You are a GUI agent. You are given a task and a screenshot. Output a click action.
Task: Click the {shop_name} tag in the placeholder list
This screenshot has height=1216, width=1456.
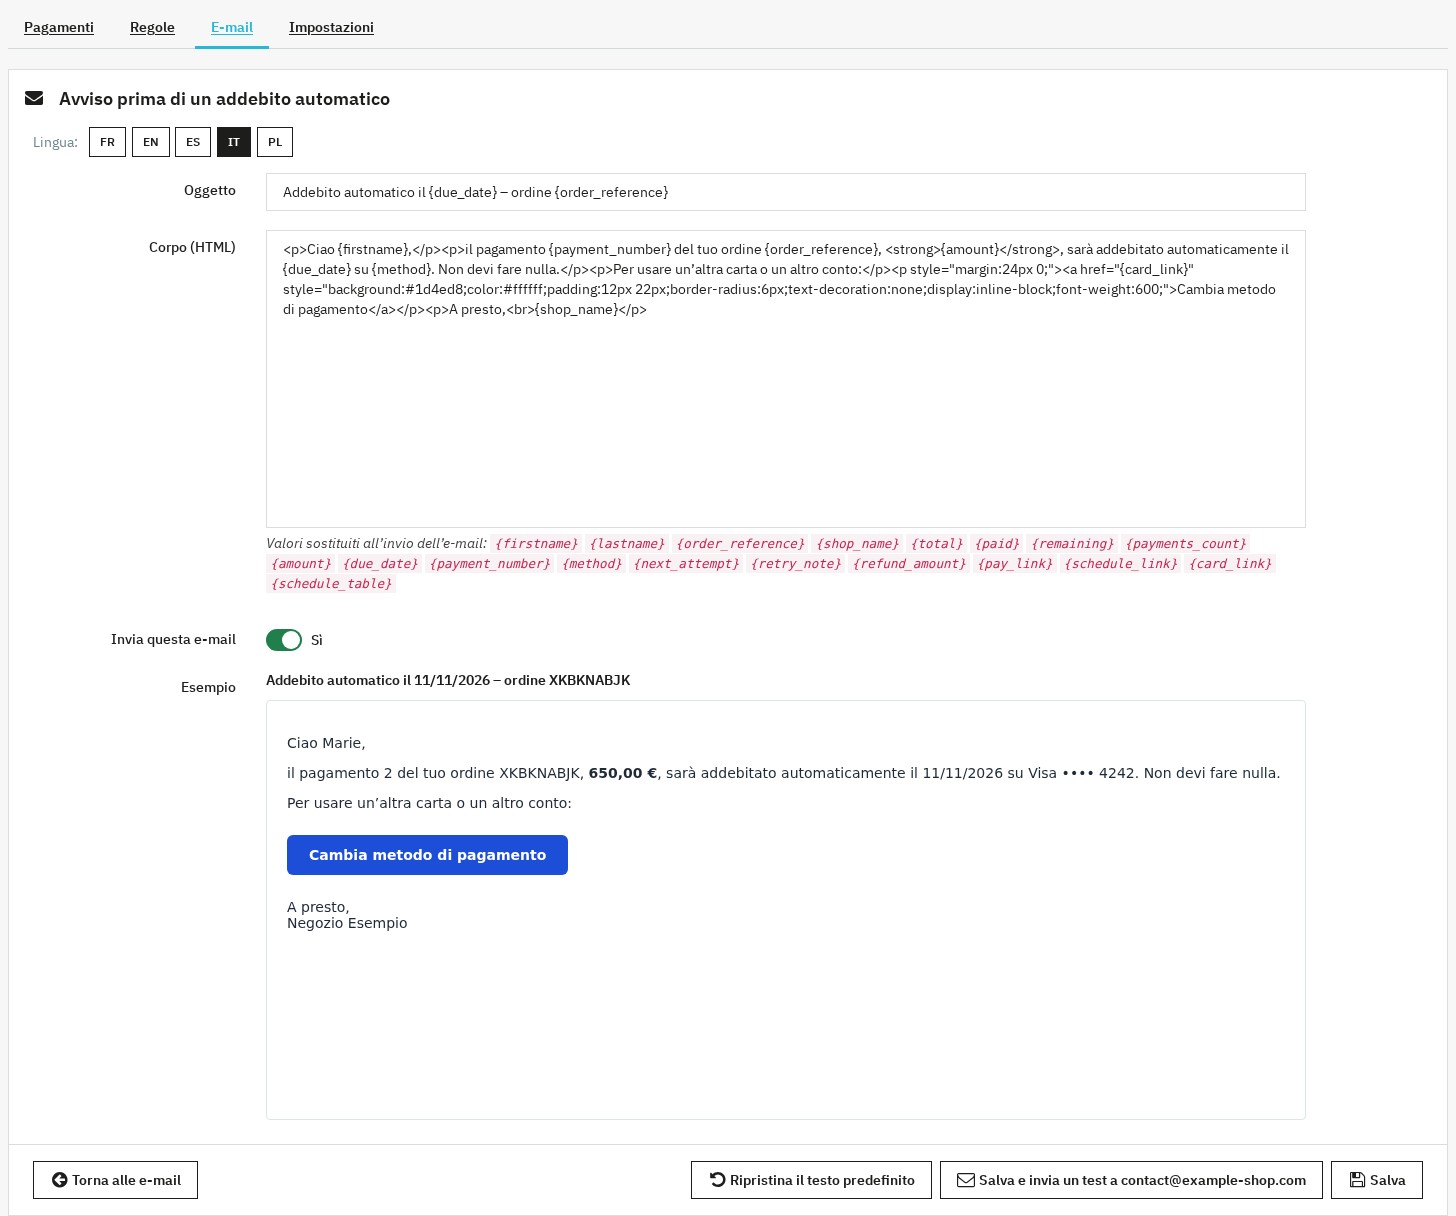point(858,544)
